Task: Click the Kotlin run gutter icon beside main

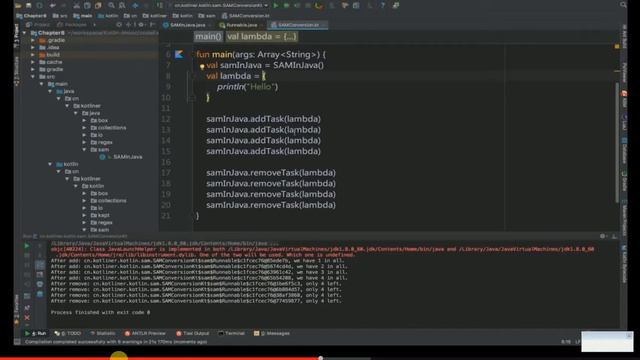Action: 179,54
